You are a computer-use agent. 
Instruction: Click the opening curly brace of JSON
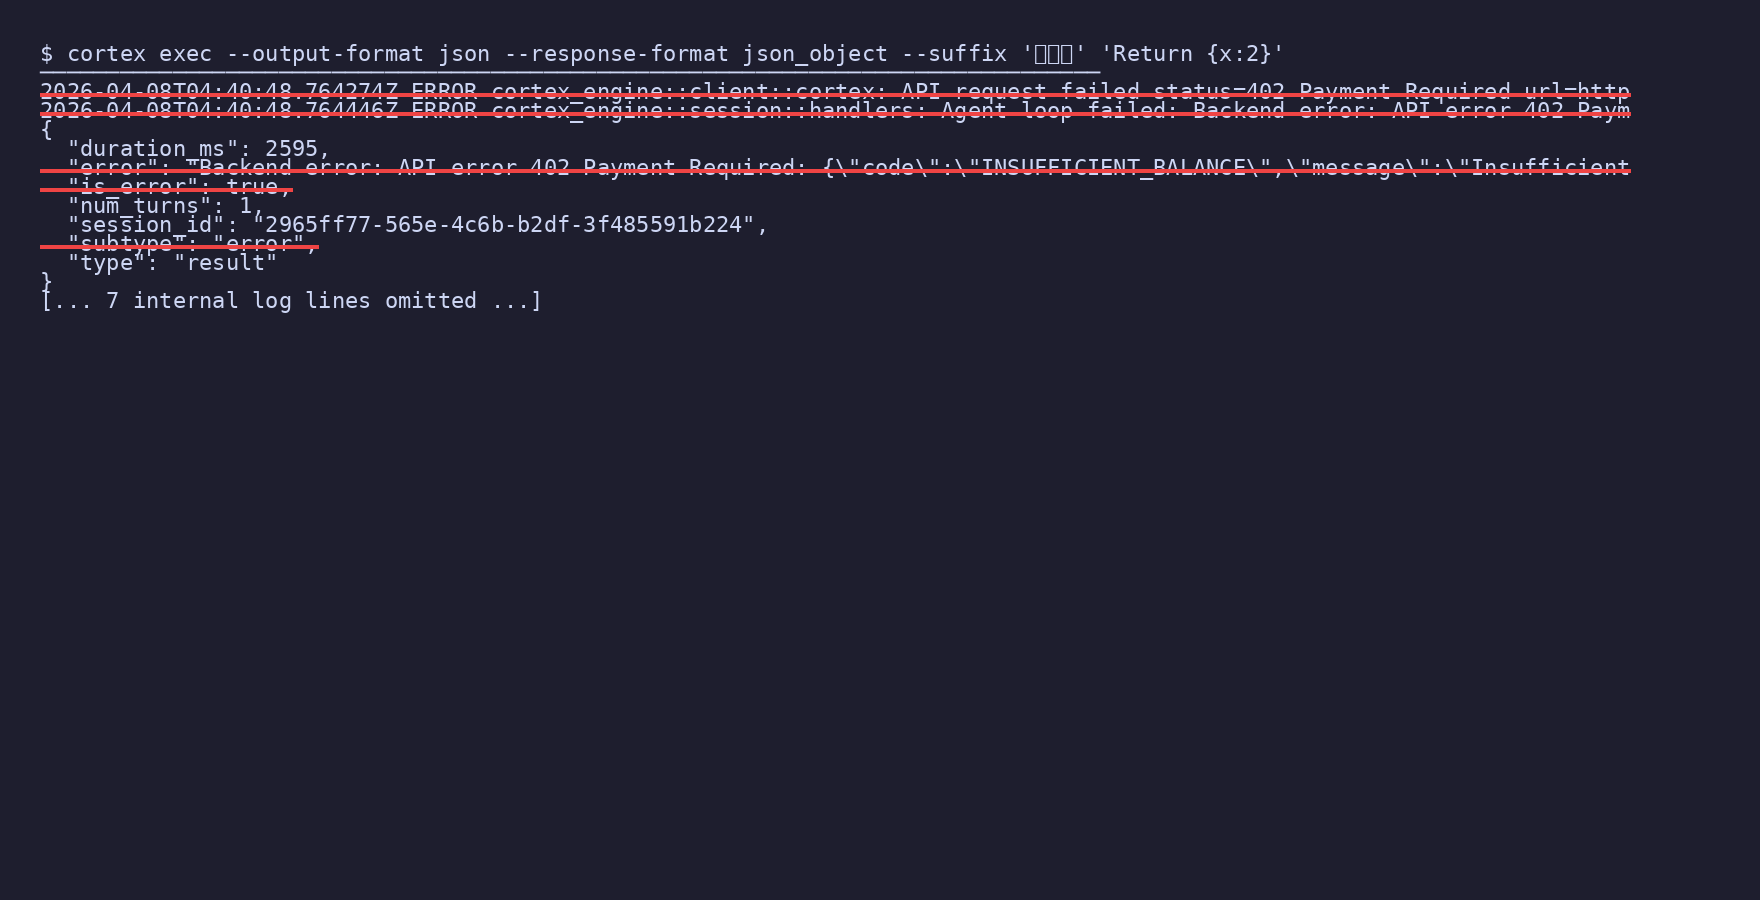(x=46, y=130)
